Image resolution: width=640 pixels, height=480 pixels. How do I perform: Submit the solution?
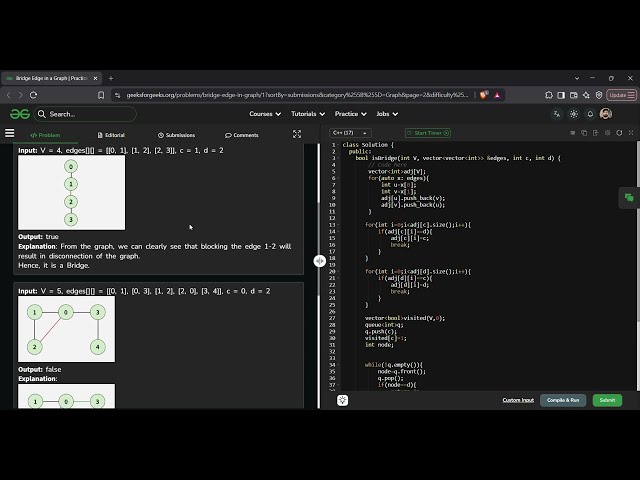[607, 400]
